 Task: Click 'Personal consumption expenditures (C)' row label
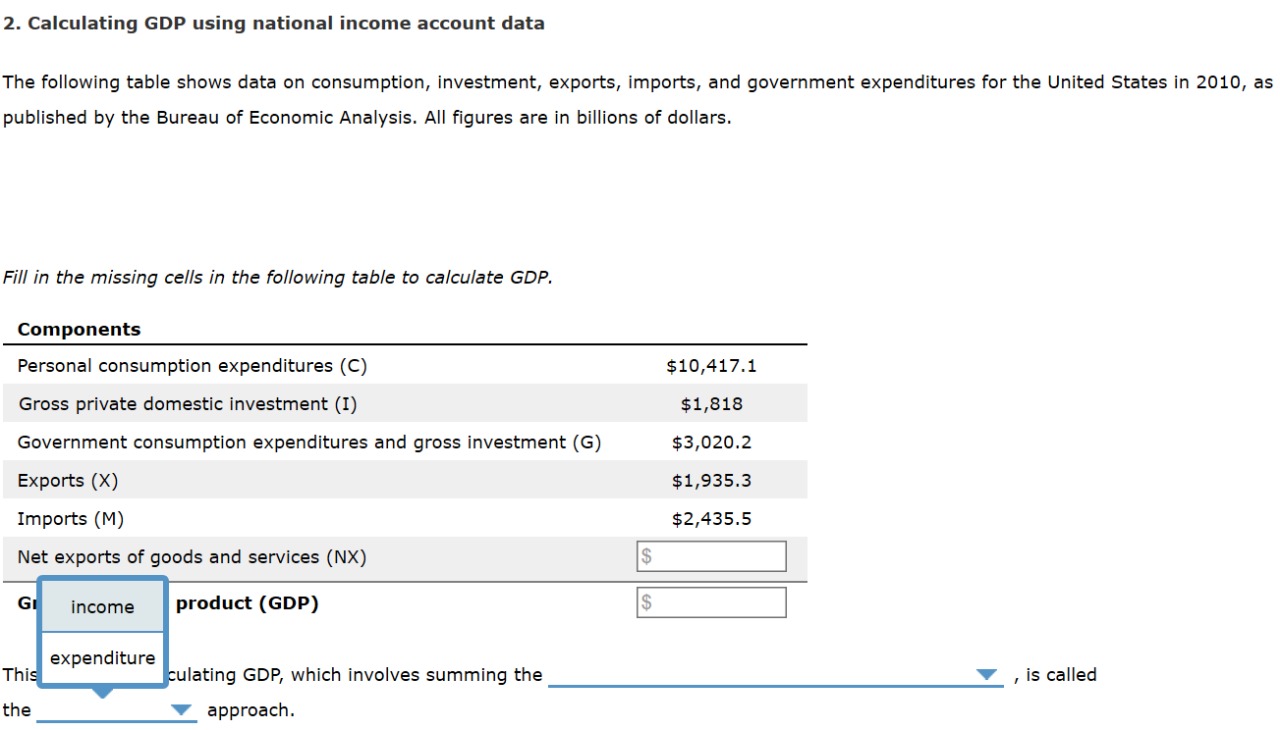click(x=192, y=366)
